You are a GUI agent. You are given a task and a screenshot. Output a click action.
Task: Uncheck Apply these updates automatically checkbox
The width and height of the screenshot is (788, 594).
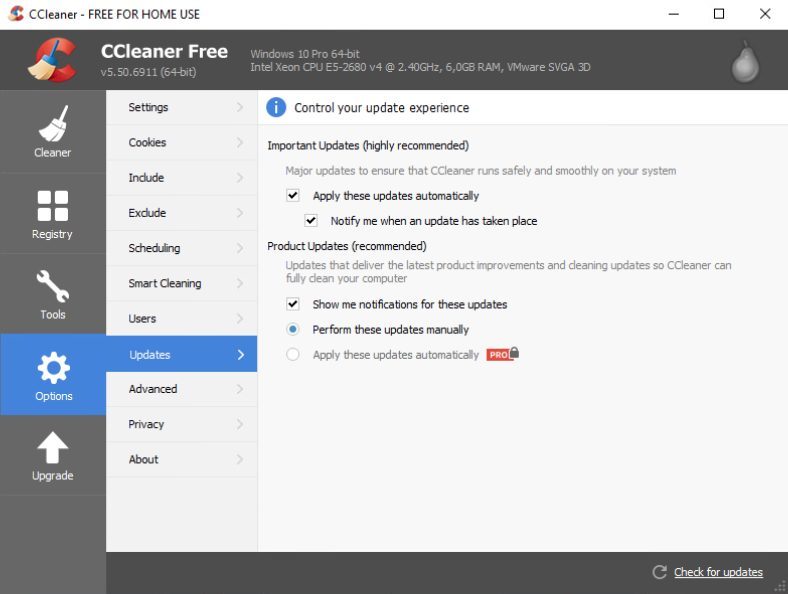coord(293,196)
